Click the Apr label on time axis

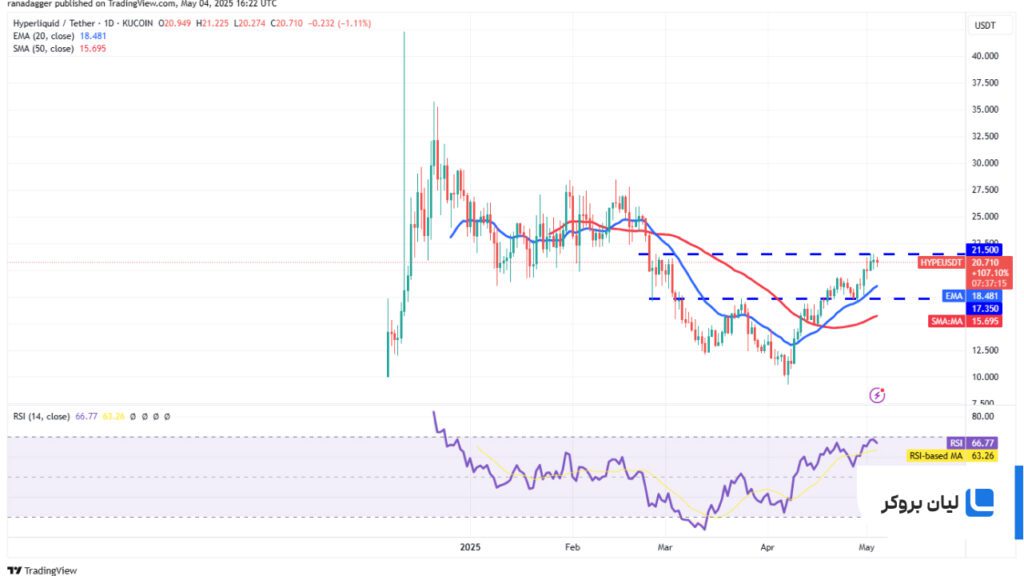(x=767, y=547)
